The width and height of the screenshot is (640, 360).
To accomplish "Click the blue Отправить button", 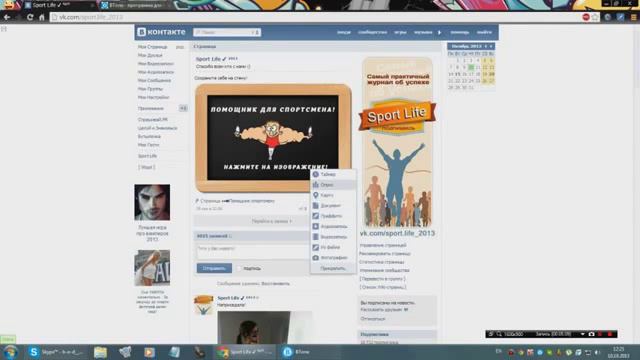I will [x=214, y=268].
